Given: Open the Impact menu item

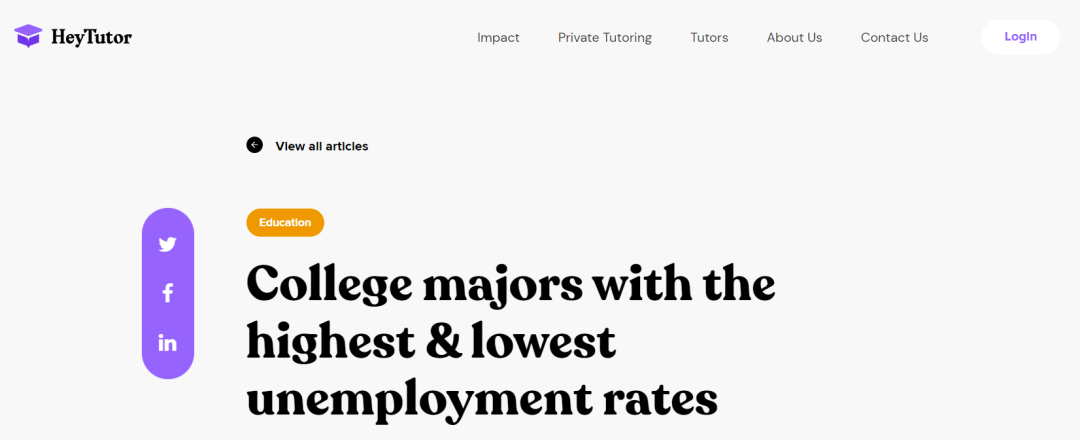Looking at the screenshot, I should (498, 38).
